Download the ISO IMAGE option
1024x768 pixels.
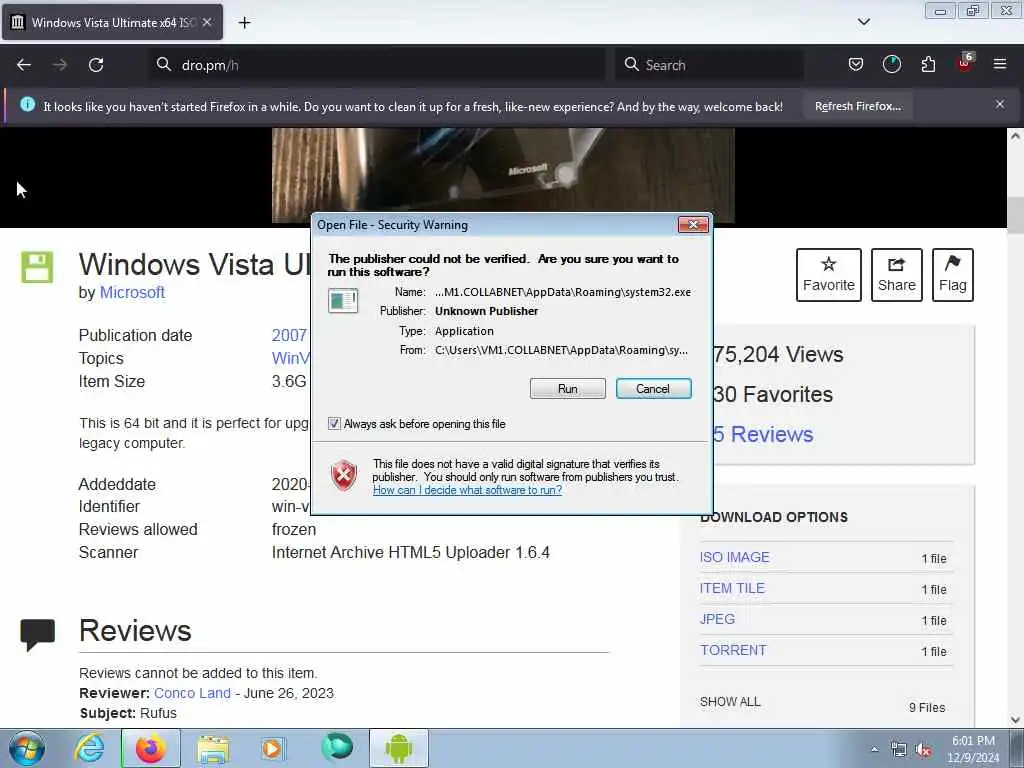pos(734,557)
